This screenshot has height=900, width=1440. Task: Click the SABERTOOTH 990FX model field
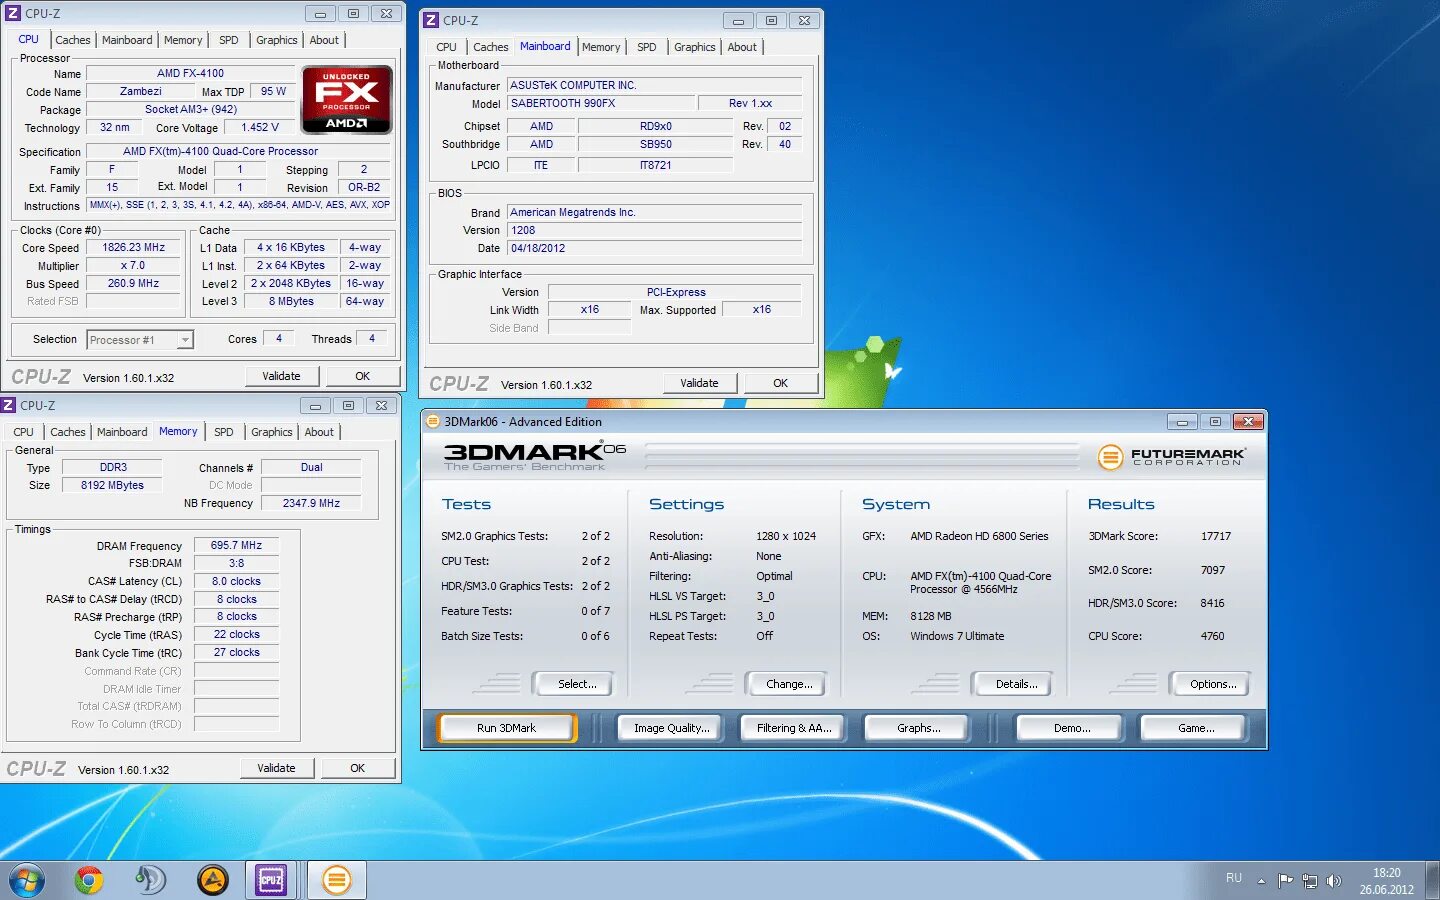point(600,103)
